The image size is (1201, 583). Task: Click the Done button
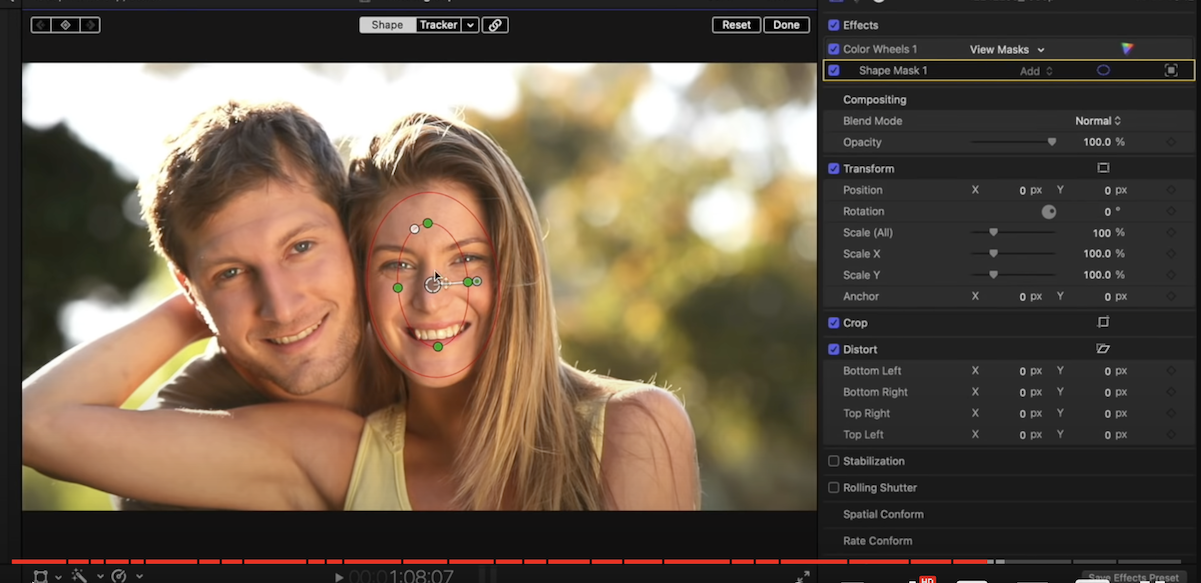click(x=786, y=25)
